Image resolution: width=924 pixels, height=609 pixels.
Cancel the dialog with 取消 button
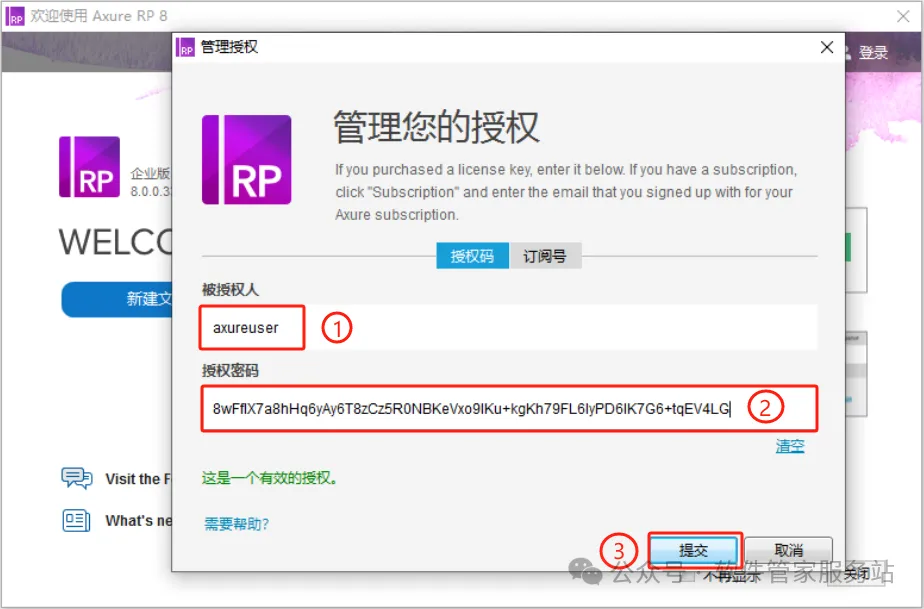coord(788,551)
